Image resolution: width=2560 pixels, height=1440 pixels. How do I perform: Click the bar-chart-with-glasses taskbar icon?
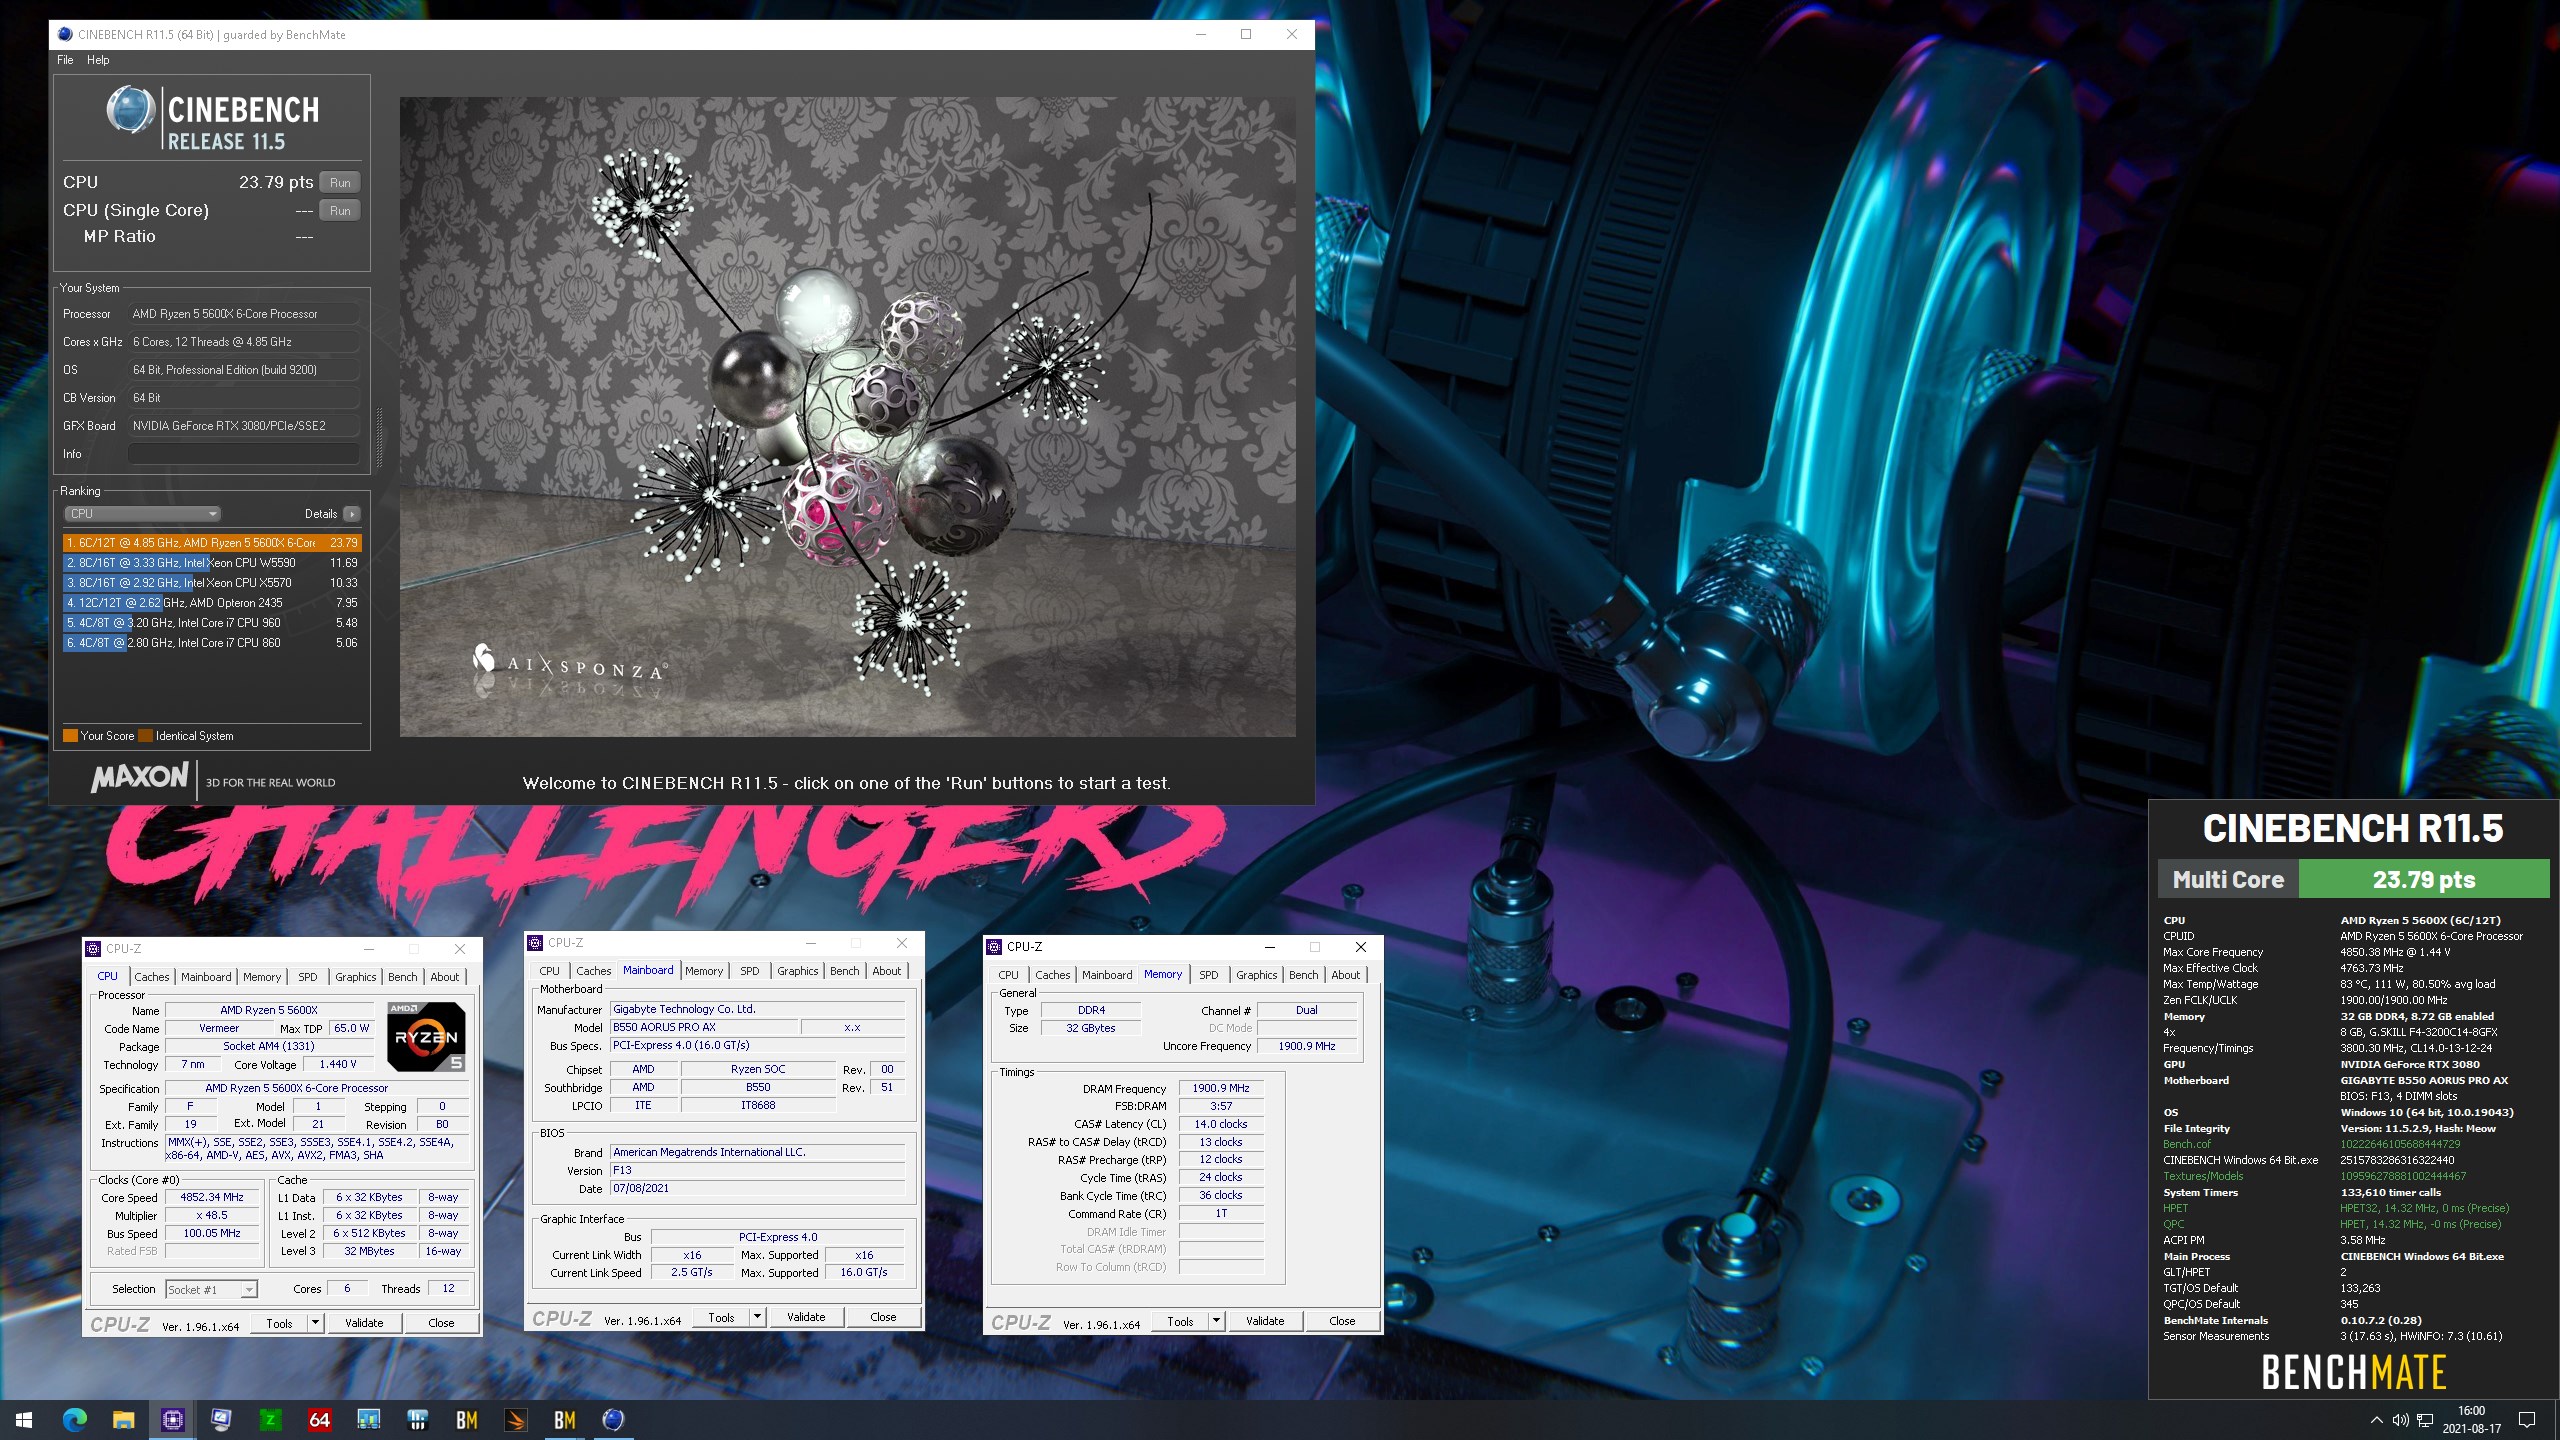368,1420
